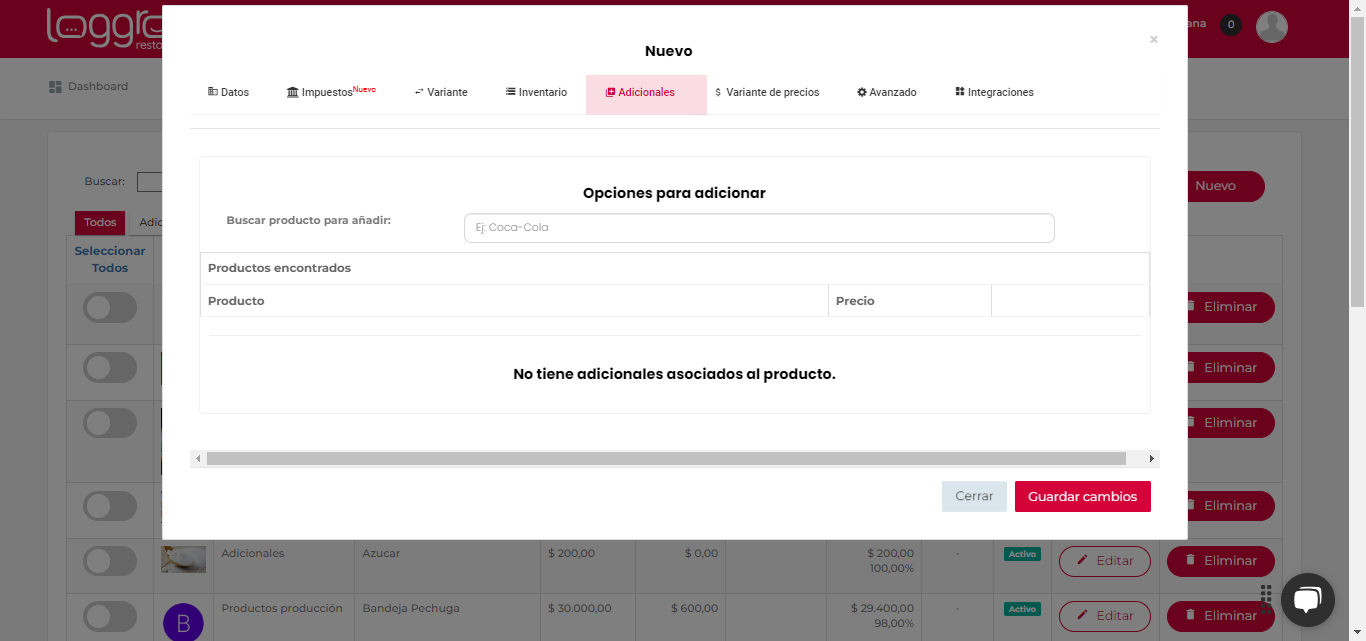Image resolution: width=1366 pixels, height=641 pixels.
Task: Open the Datos tab
Action: [229, 92]
